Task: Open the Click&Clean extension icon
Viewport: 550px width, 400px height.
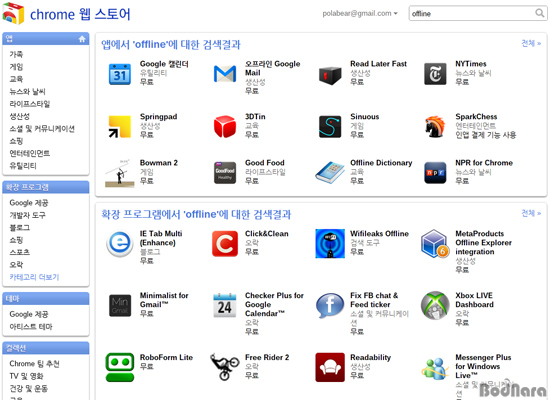Action: (225, 244)
